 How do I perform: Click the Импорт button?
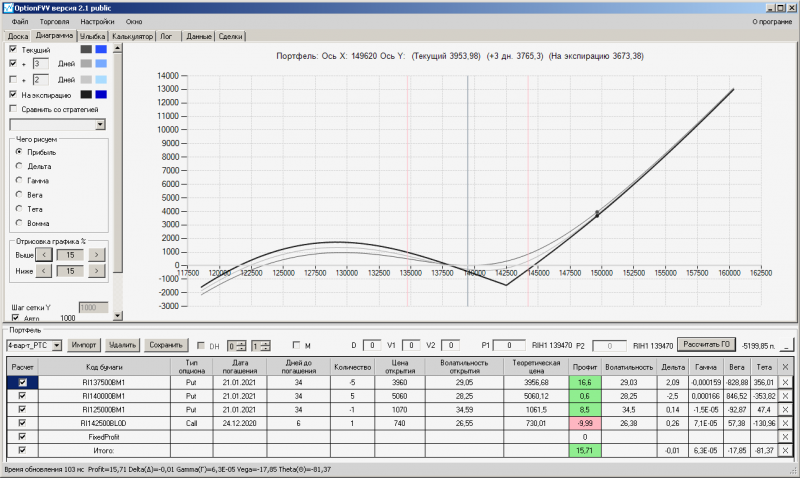pyautogui.click(x=84, y=345)
